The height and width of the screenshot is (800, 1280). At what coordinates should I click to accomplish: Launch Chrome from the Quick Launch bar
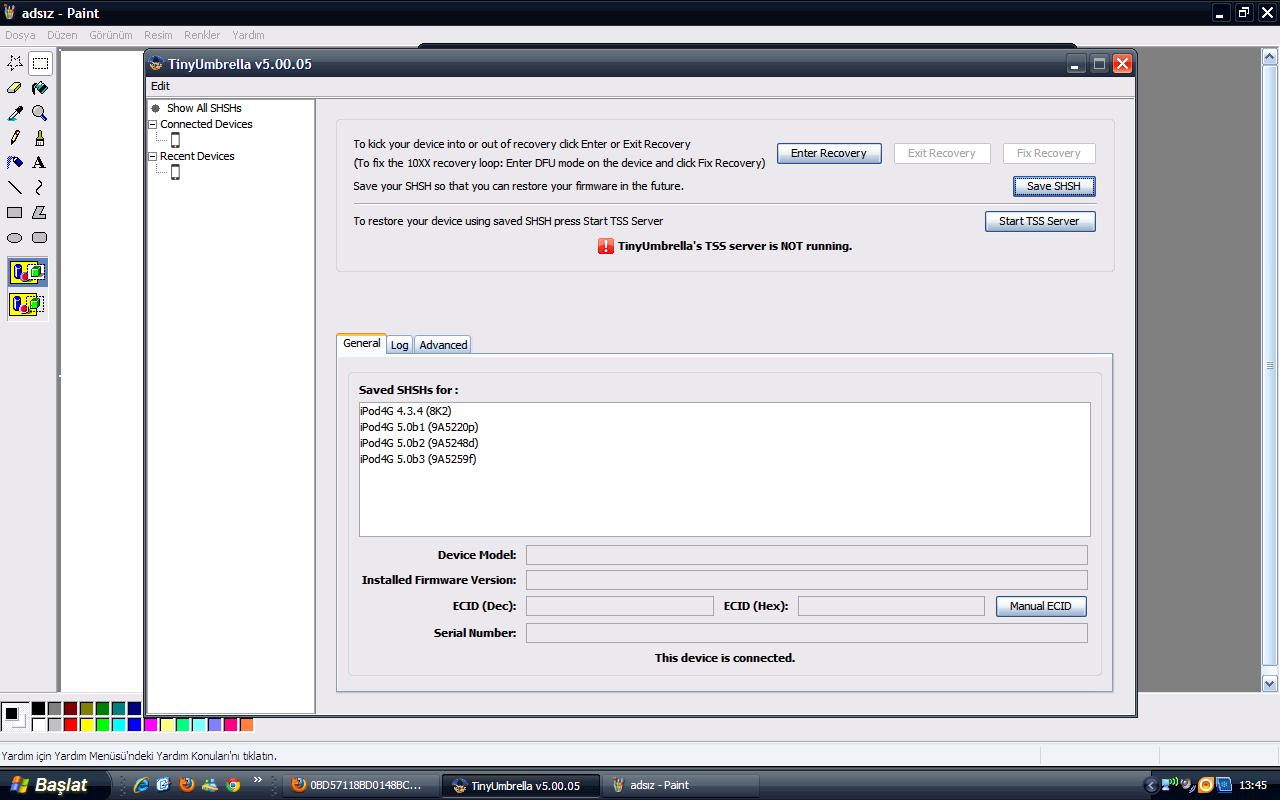click(x=233, y=785)
